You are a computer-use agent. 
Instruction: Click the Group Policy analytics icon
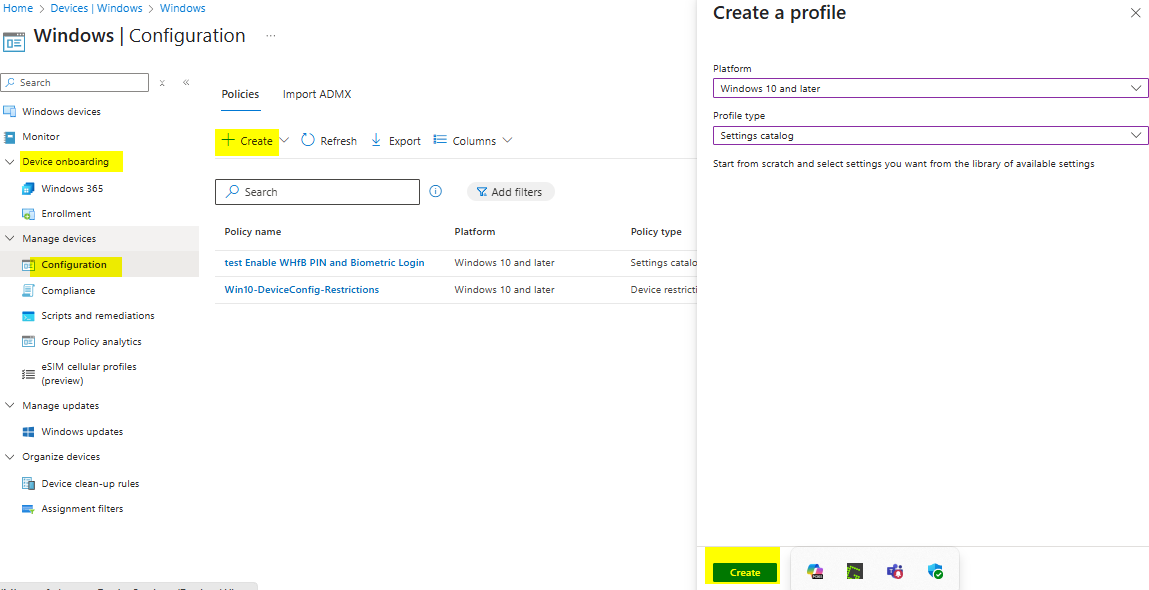(x=29, y=342)
